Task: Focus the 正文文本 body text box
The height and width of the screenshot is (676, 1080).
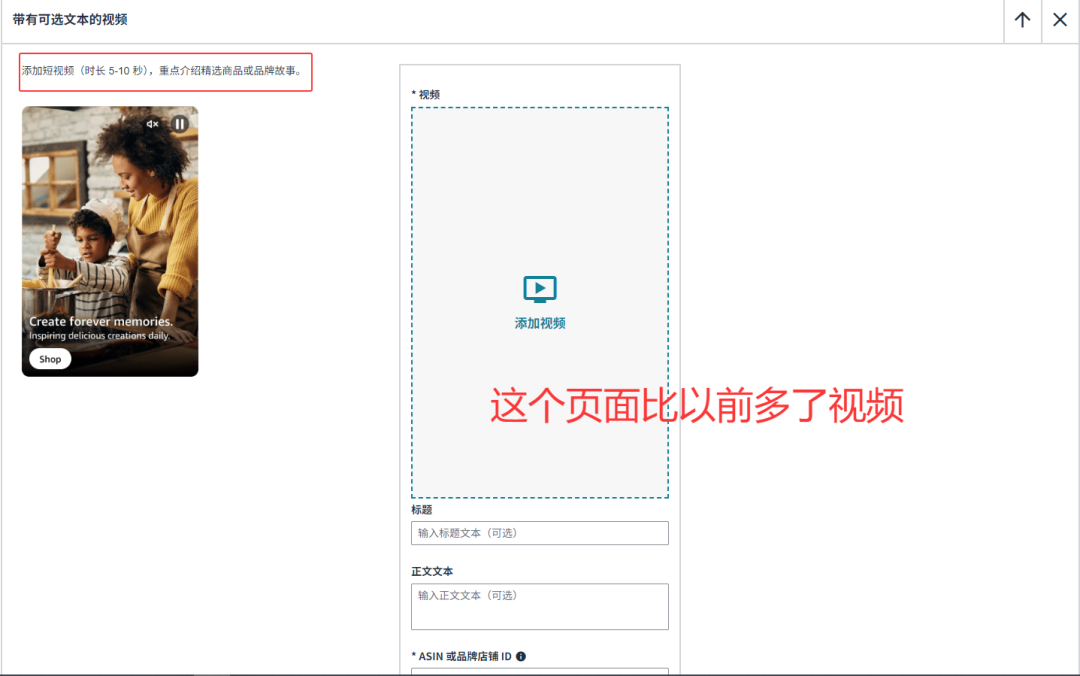Action: (540, 605)
